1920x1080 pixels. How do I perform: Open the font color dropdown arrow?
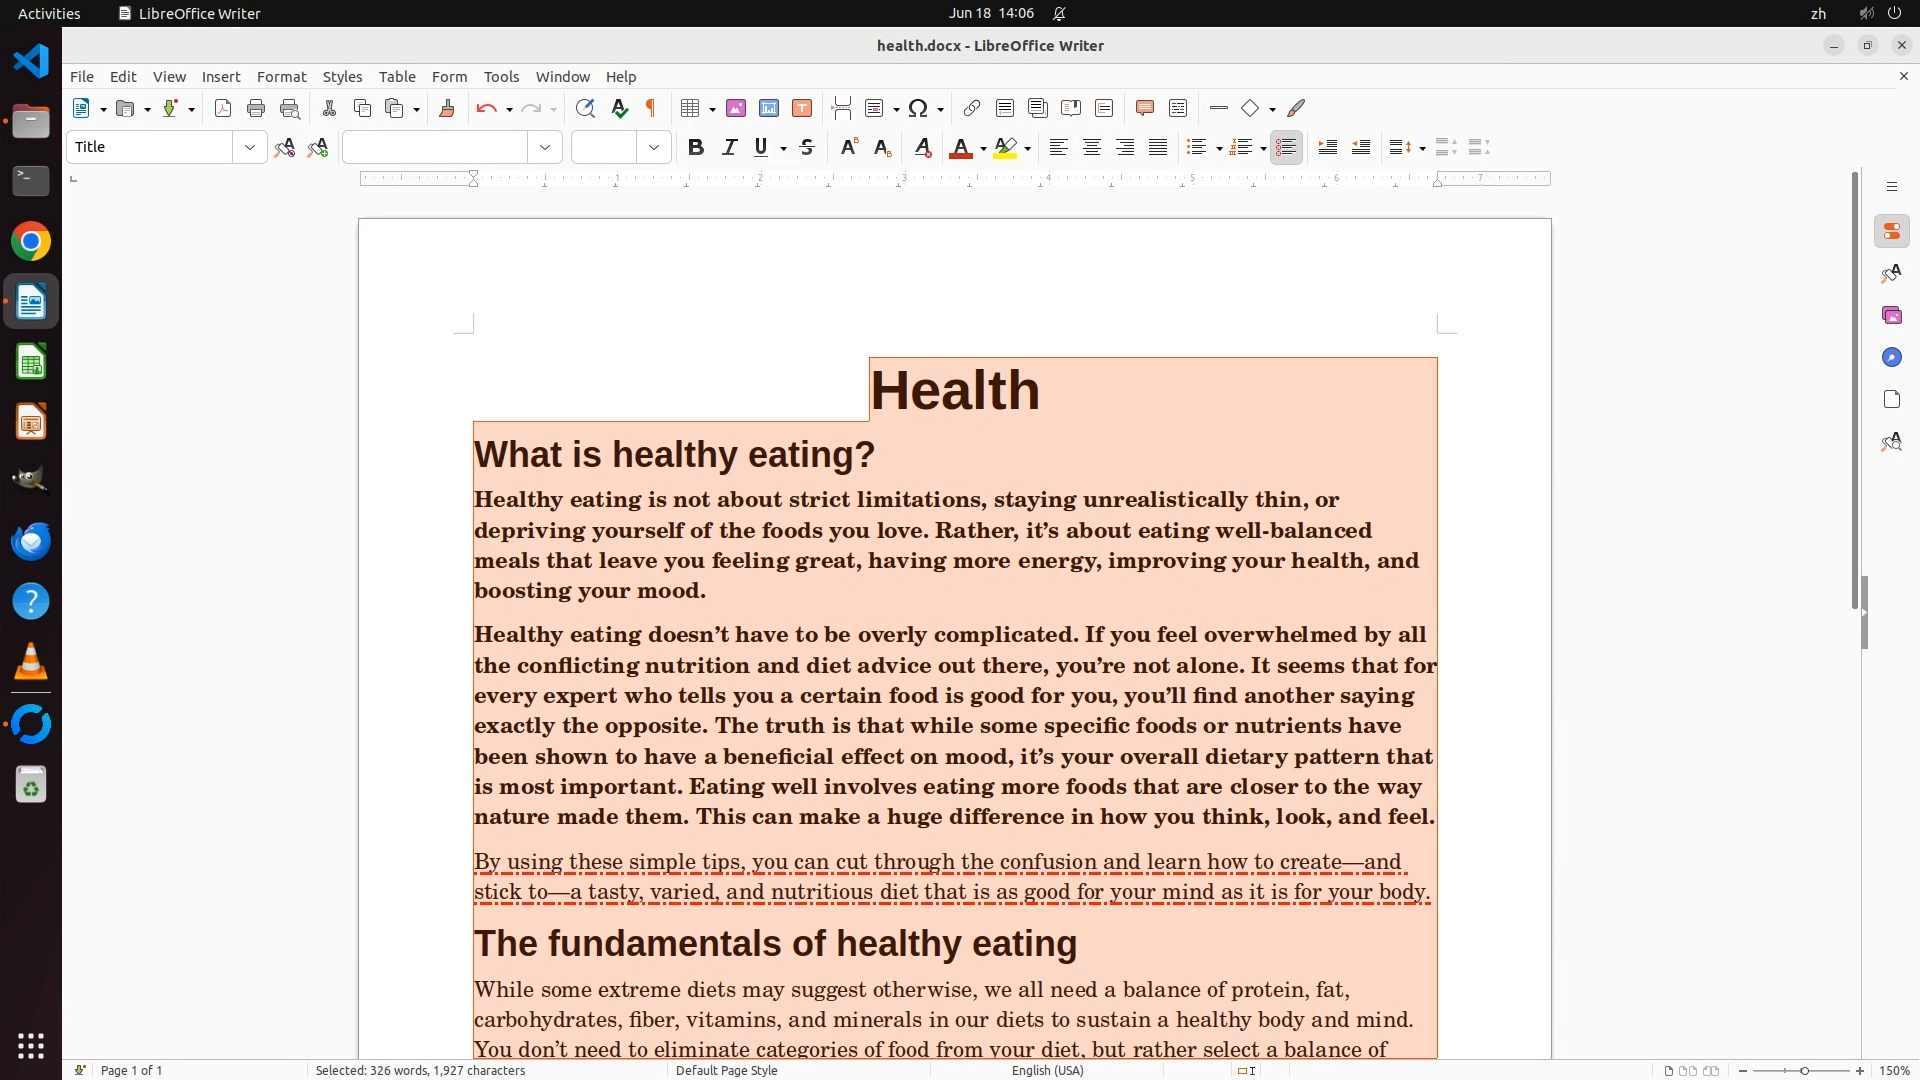(983, 149)
